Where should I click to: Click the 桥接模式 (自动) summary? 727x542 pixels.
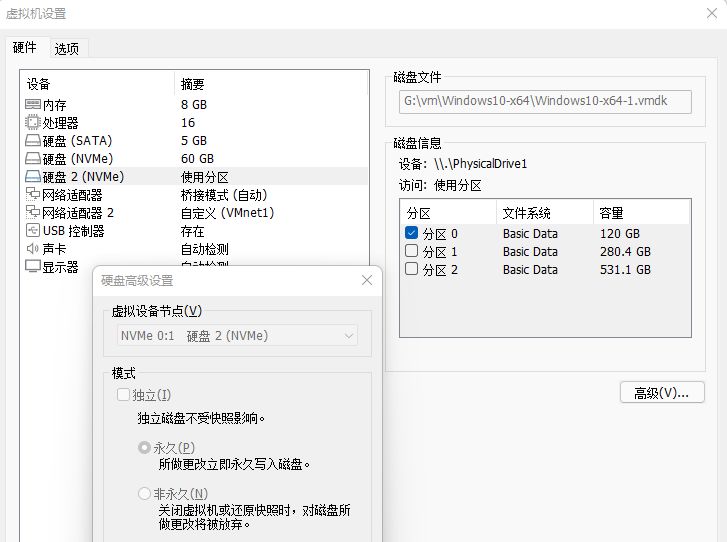(224, 195)
